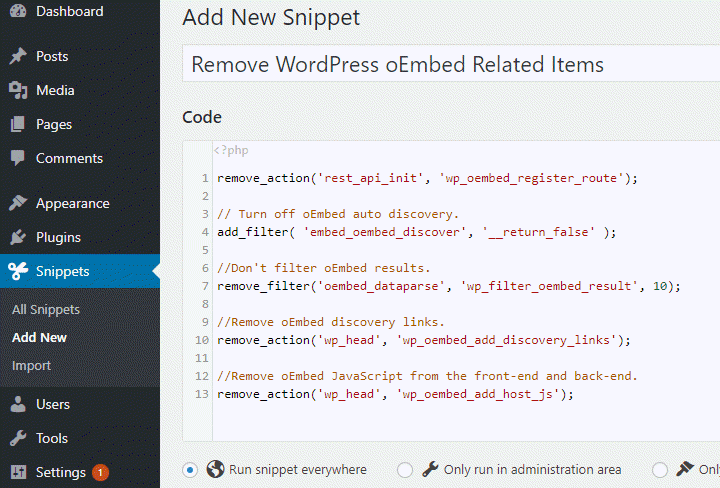This screenshot has width=720, height=488.
Task: Click the Code section heading
Action: click(202, 117)
